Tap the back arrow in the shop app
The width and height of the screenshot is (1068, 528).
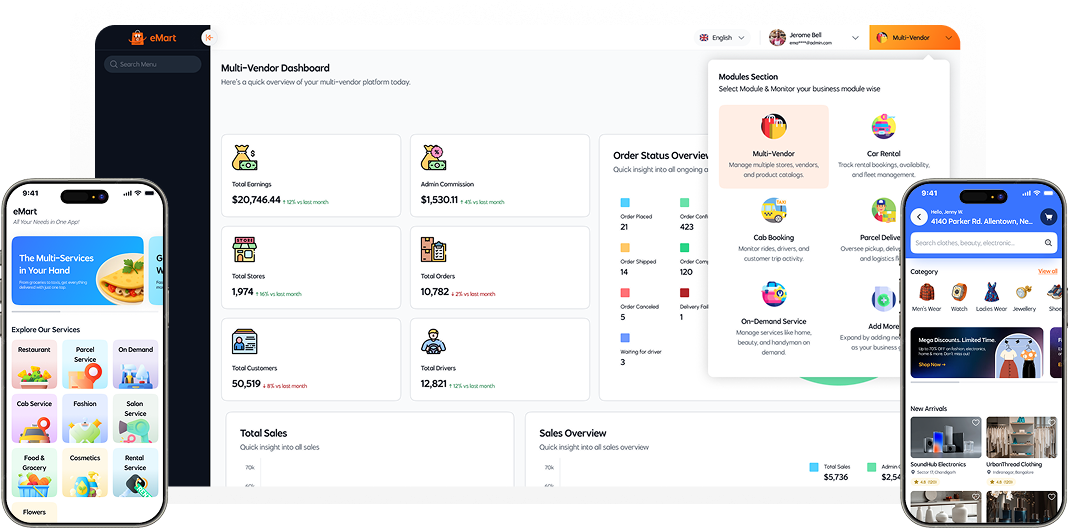point(918,217)
